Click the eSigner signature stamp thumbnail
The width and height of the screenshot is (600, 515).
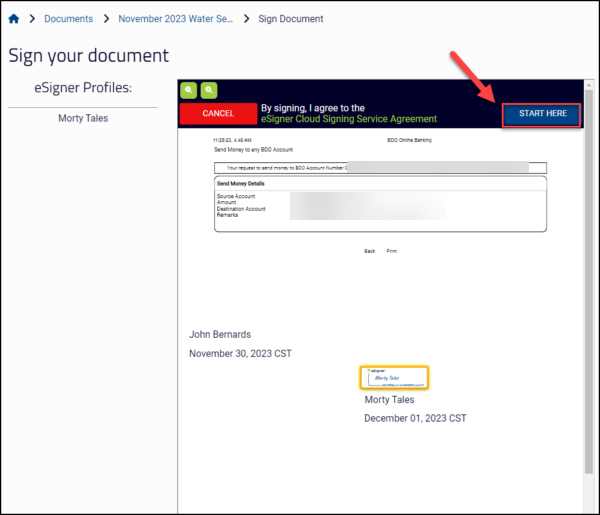click(395, 378)
